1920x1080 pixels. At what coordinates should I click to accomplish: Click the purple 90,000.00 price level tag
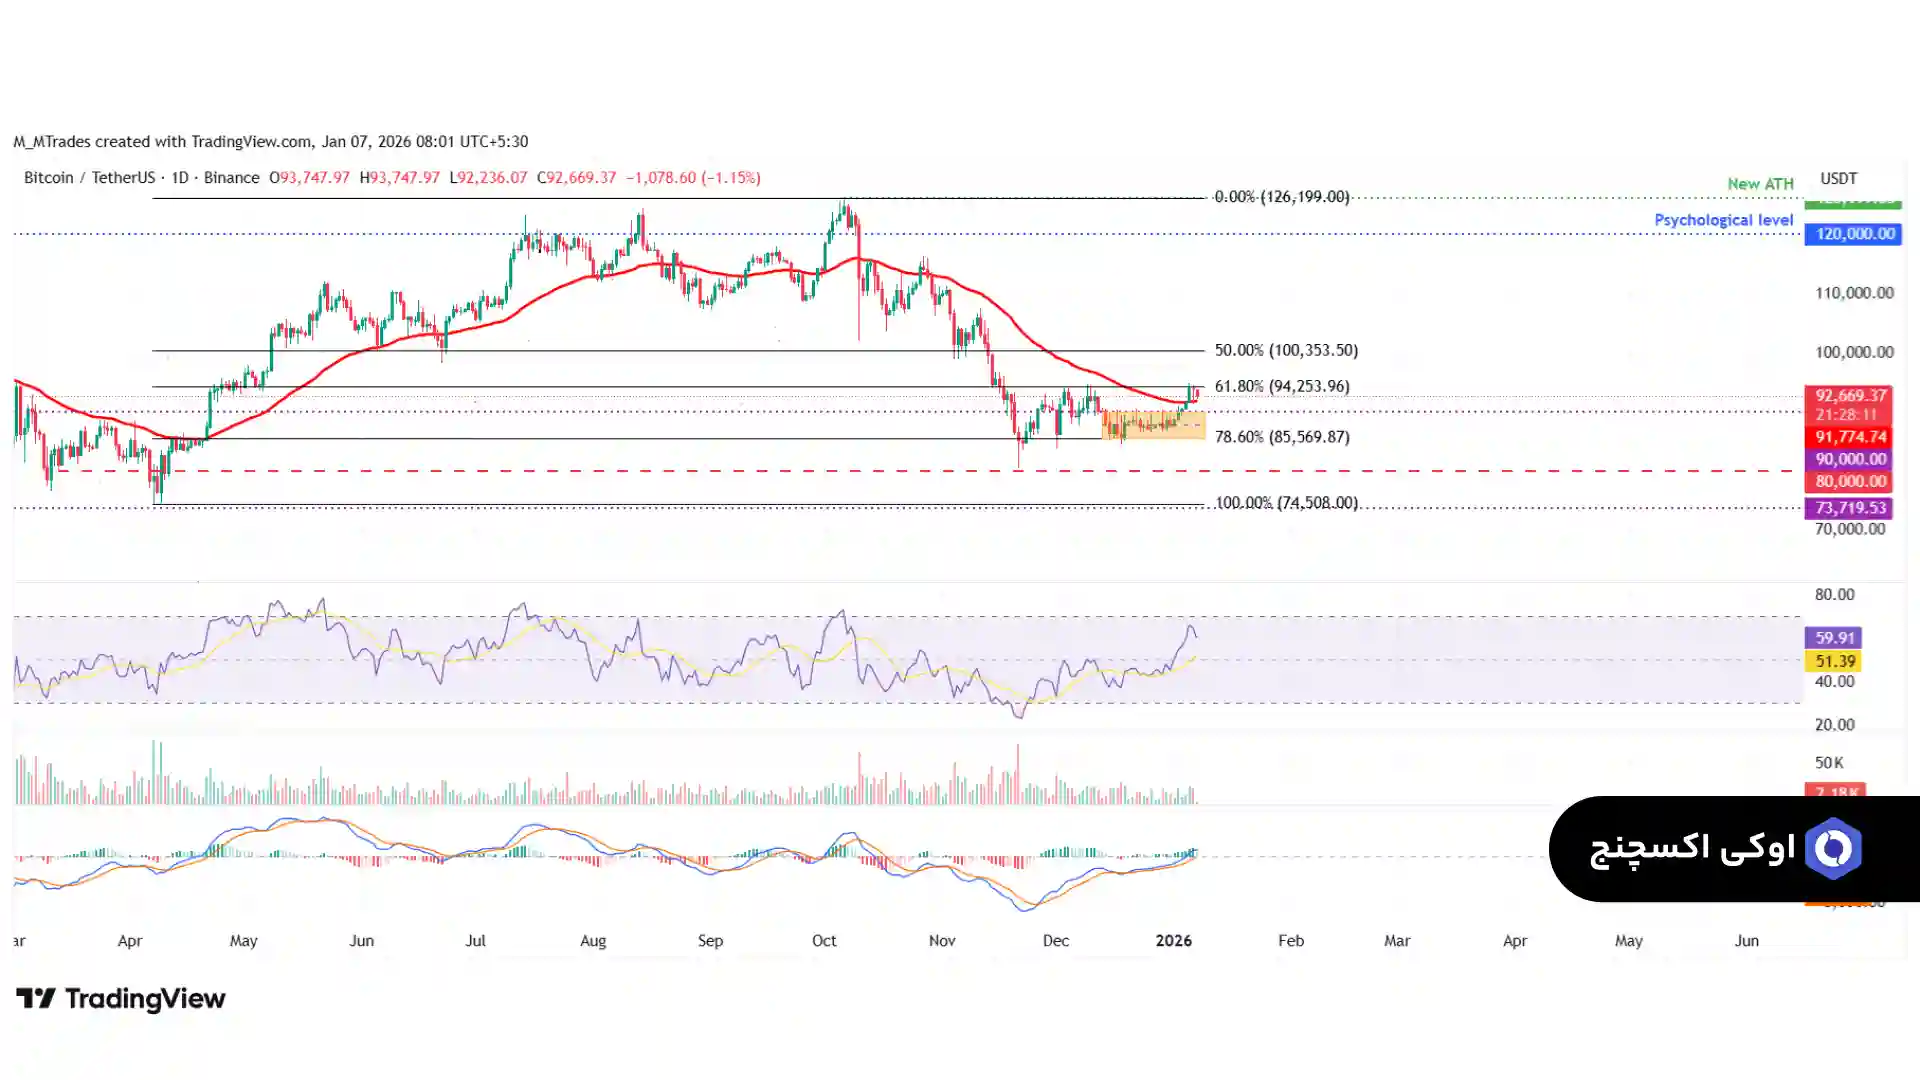coord(1849,459)
